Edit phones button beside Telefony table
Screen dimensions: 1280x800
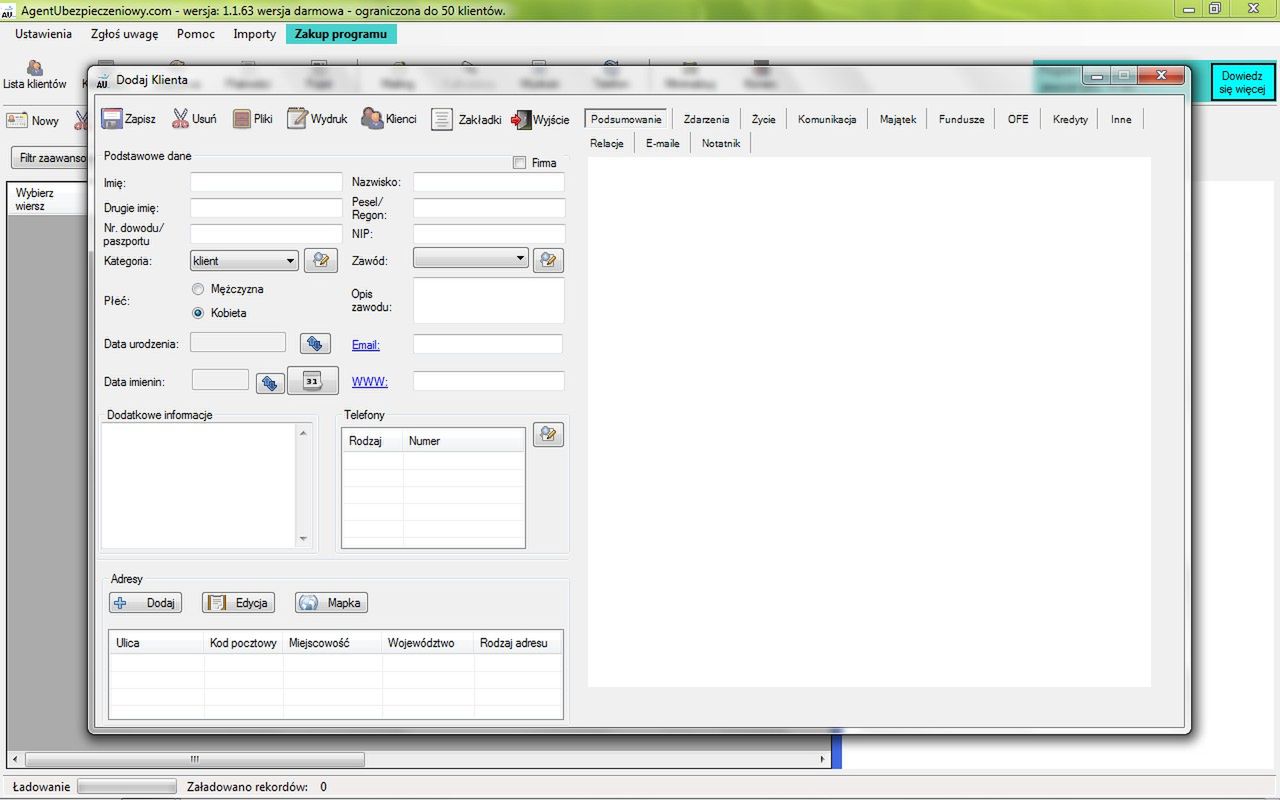coord(548,434)
